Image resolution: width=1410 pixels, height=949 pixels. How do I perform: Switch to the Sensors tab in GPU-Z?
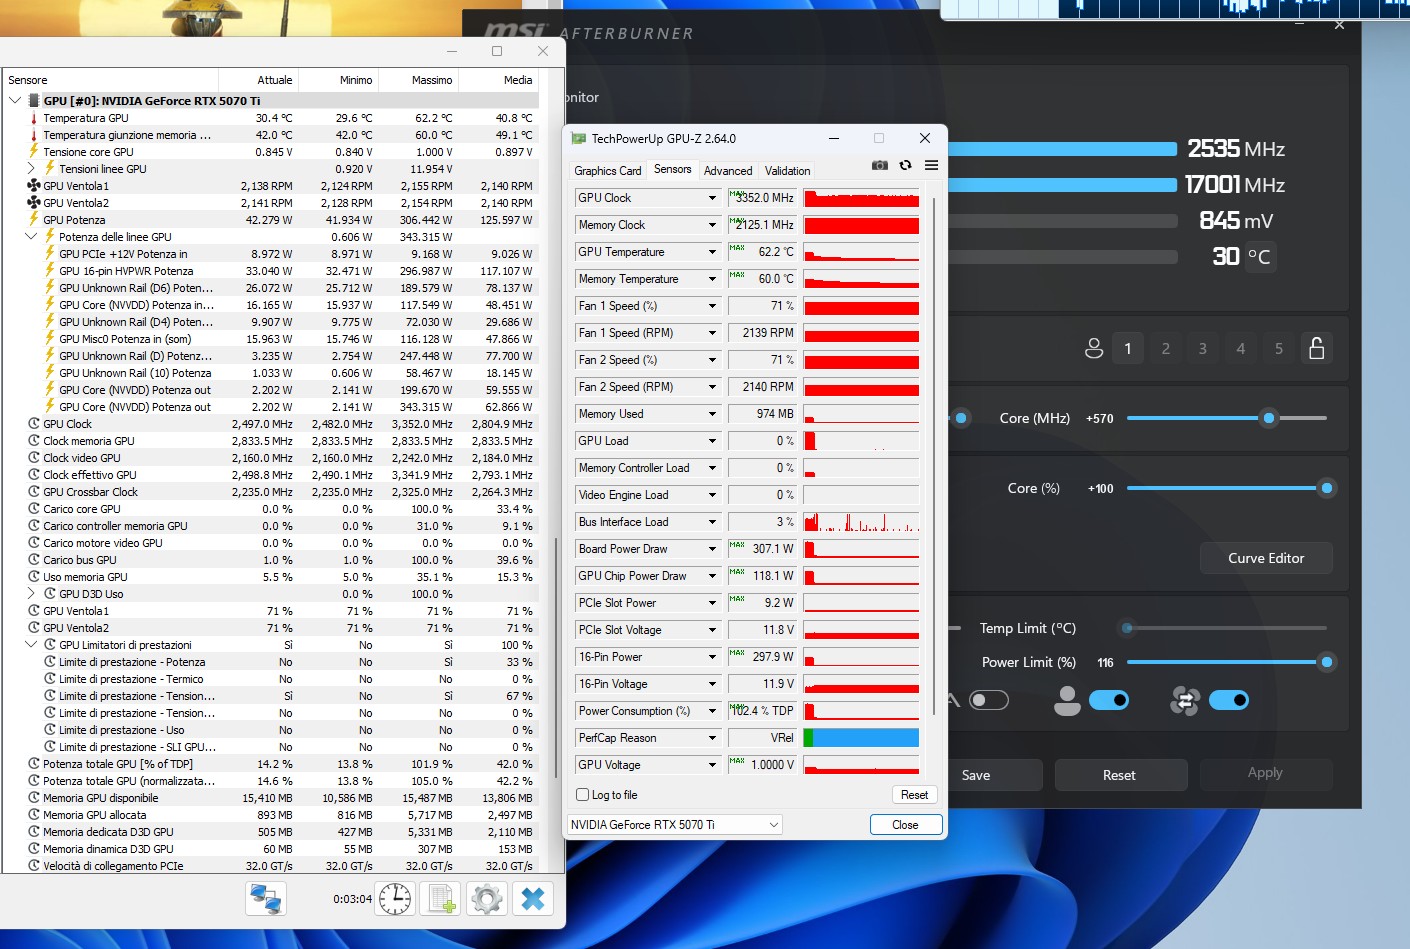click(x=672, y=169)
